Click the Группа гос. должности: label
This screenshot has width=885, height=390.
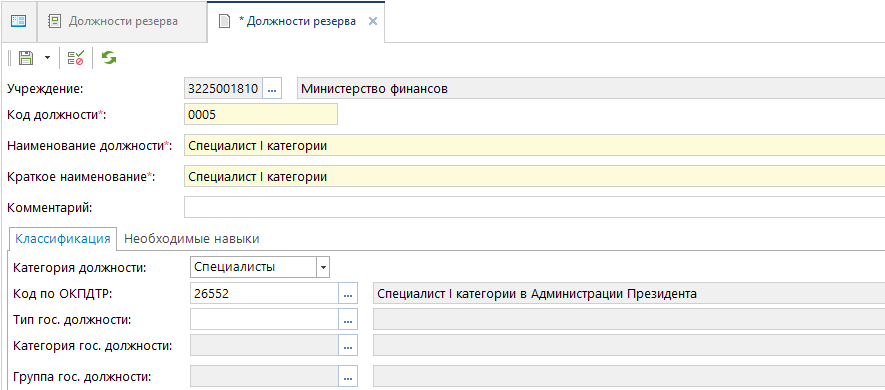click(x=82, y=377)
